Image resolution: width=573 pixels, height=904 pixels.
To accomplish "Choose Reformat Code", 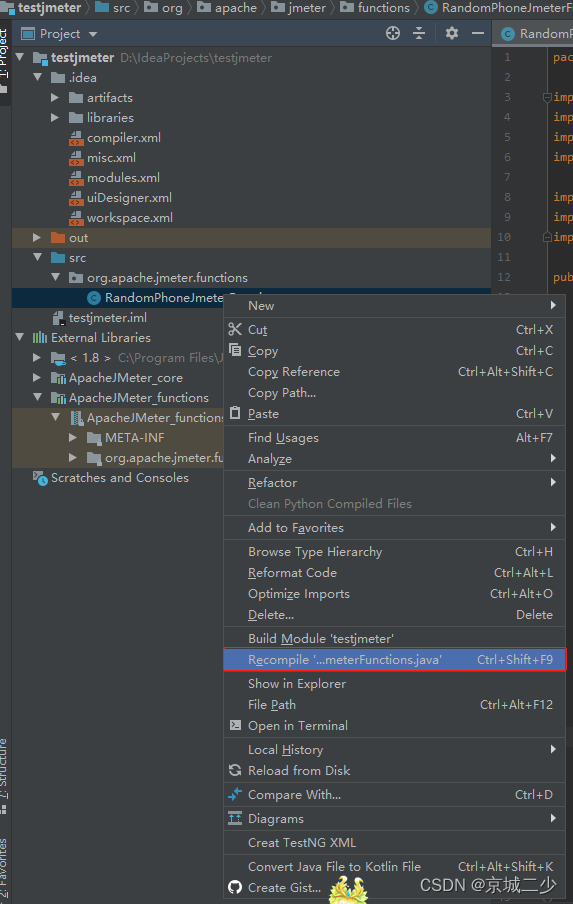I will [394, 572].
